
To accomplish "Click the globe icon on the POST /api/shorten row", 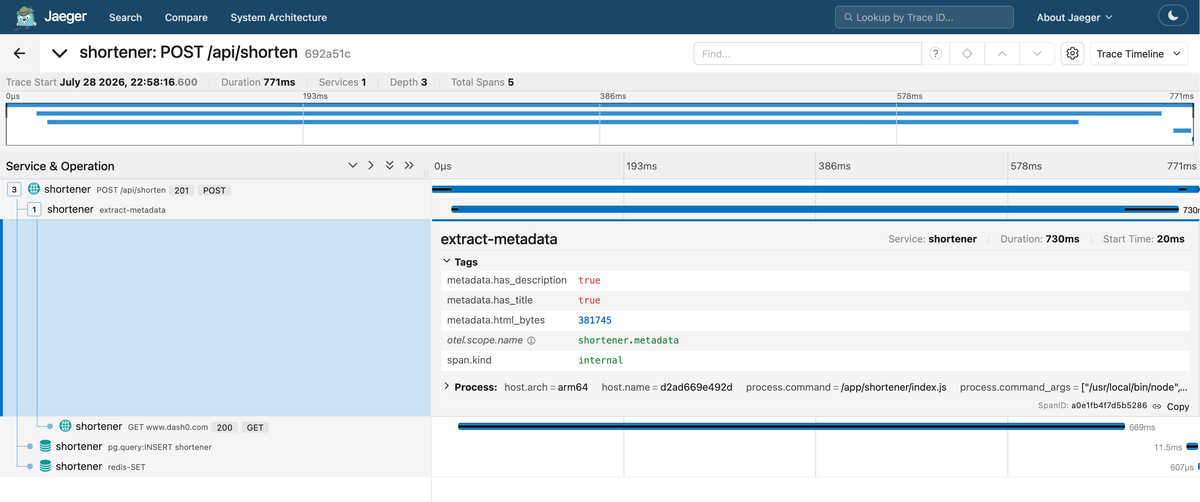I will pyautogui.click(x=34, y=189).
